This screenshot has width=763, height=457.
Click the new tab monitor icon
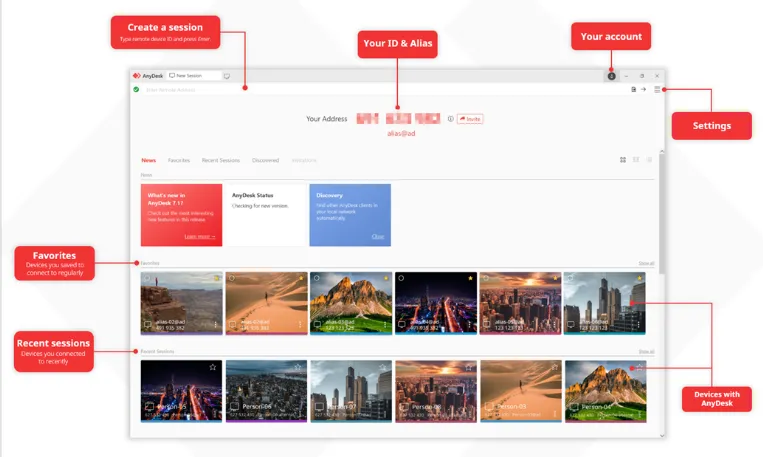227,76
